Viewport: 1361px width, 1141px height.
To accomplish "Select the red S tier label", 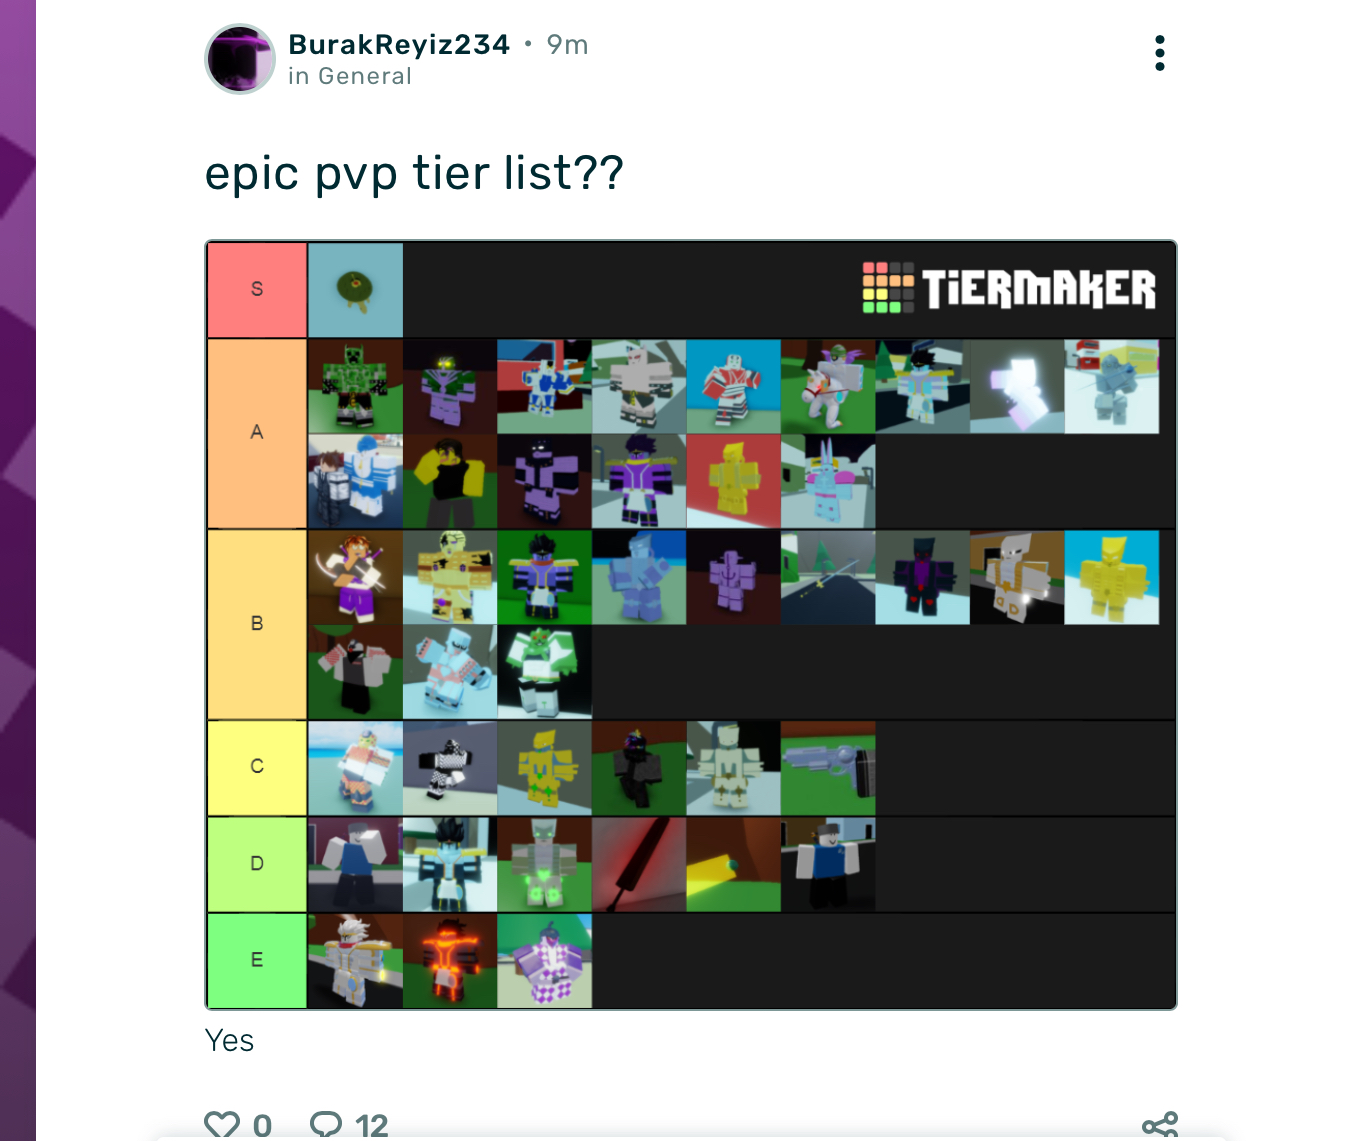I will (x=257, y=290).
